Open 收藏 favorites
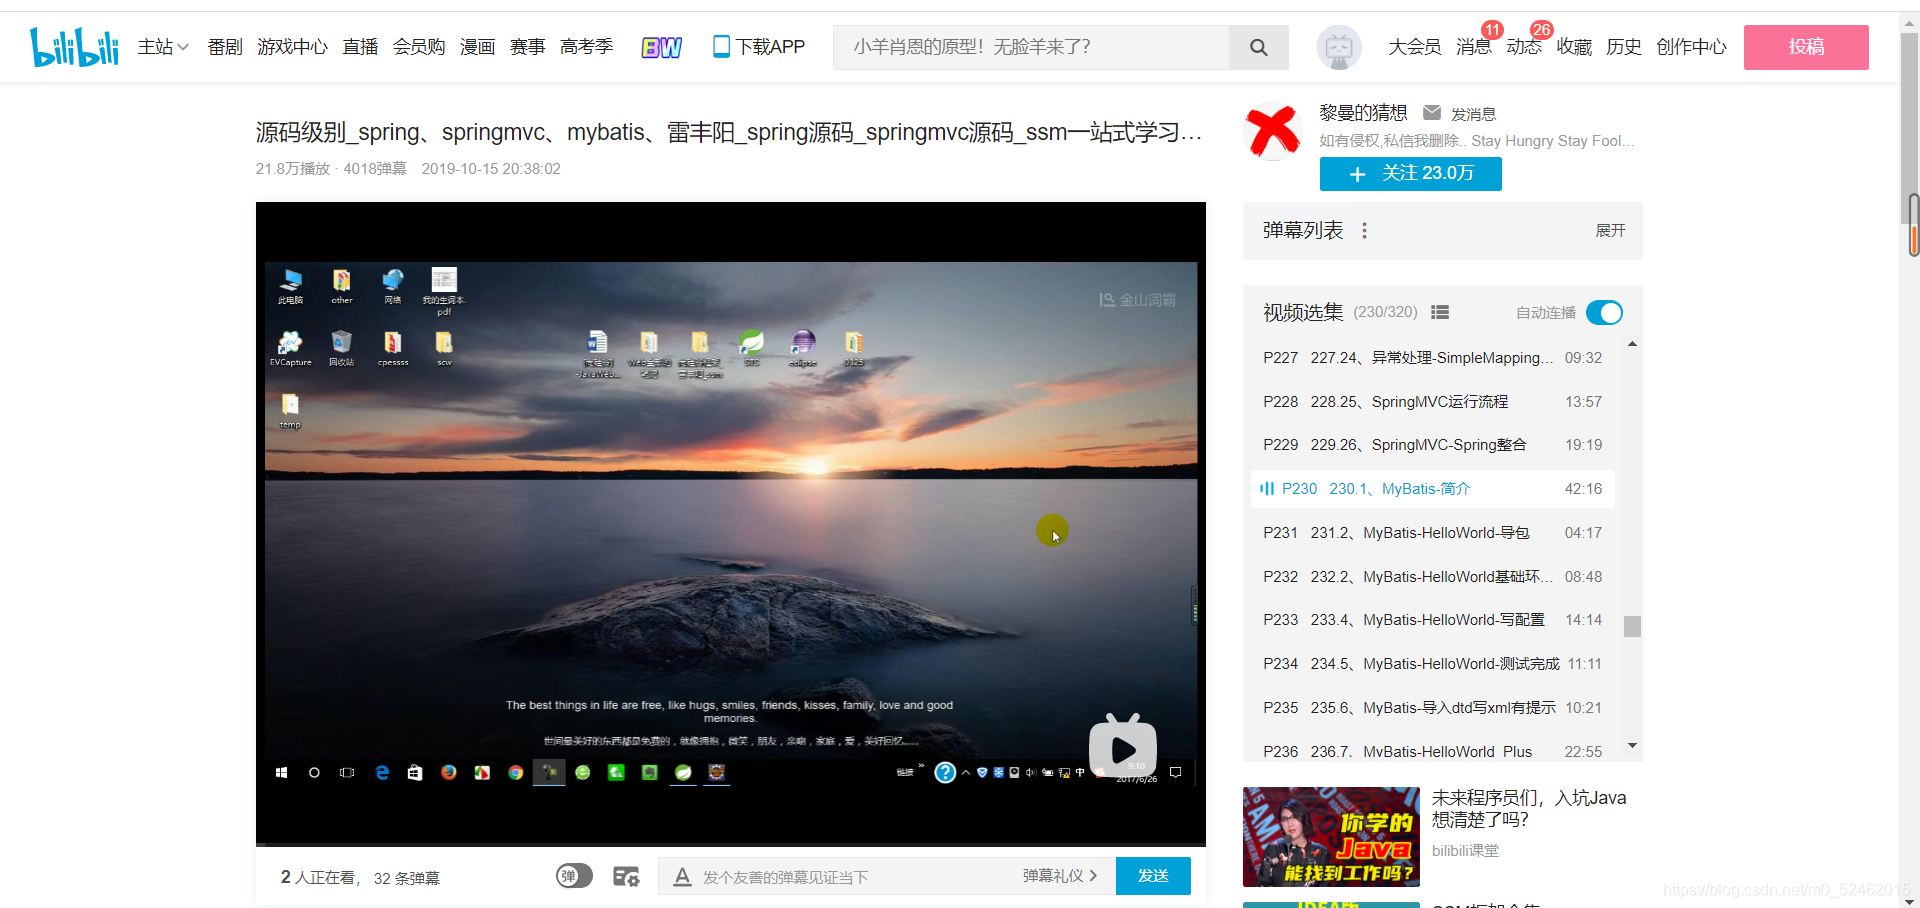Image resolution: width=1920 pixels, height=908 pixels. 1574,47
